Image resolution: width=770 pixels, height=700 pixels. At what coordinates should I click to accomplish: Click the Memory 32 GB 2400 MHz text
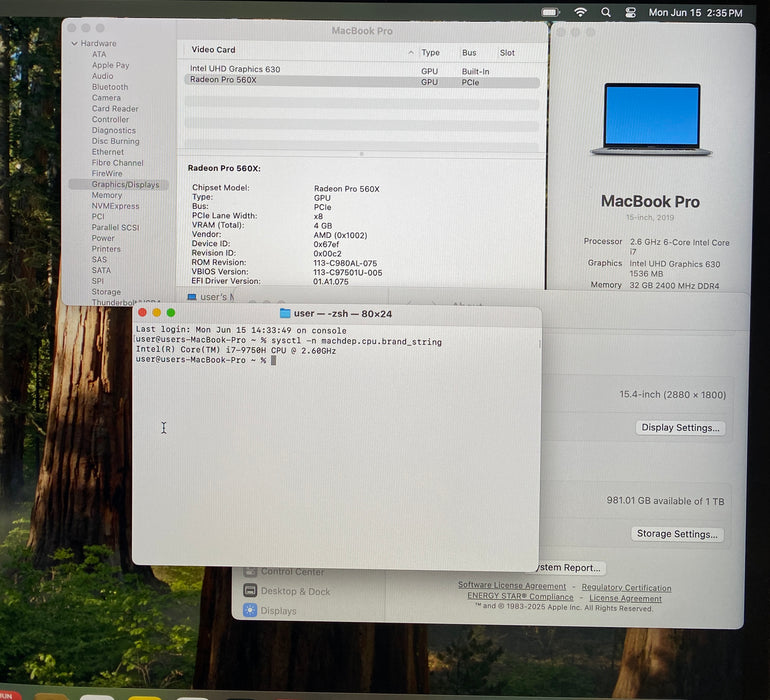tap(674, 285)
